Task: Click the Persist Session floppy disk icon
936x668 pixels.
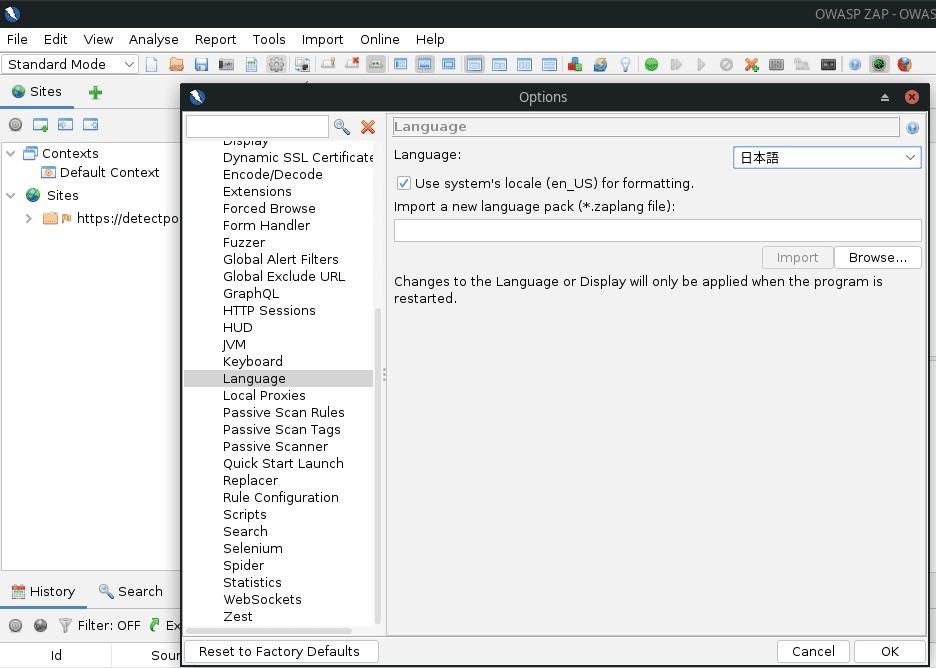Action: click(x=201, y=64)
